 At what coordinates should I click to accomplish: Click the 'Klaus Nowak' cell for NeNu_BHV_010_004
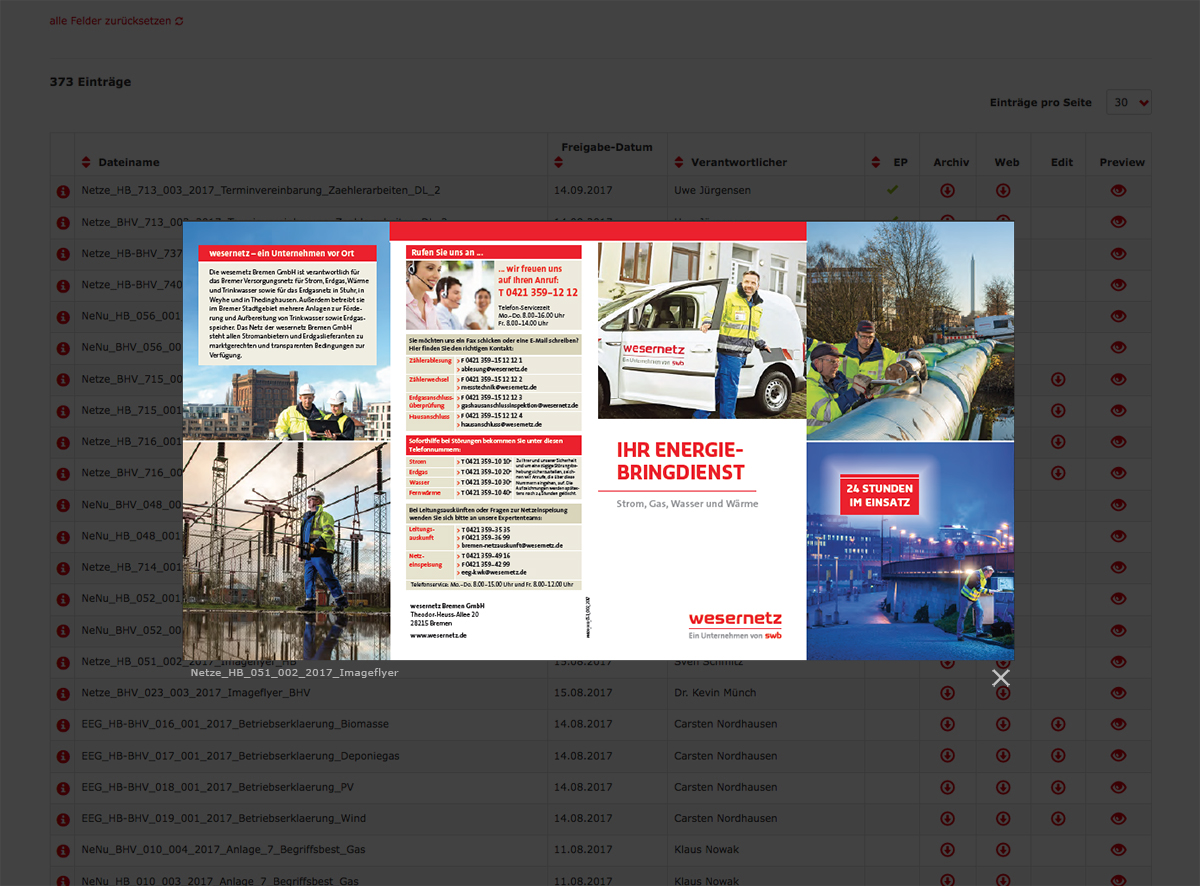(x=707, y=850)
